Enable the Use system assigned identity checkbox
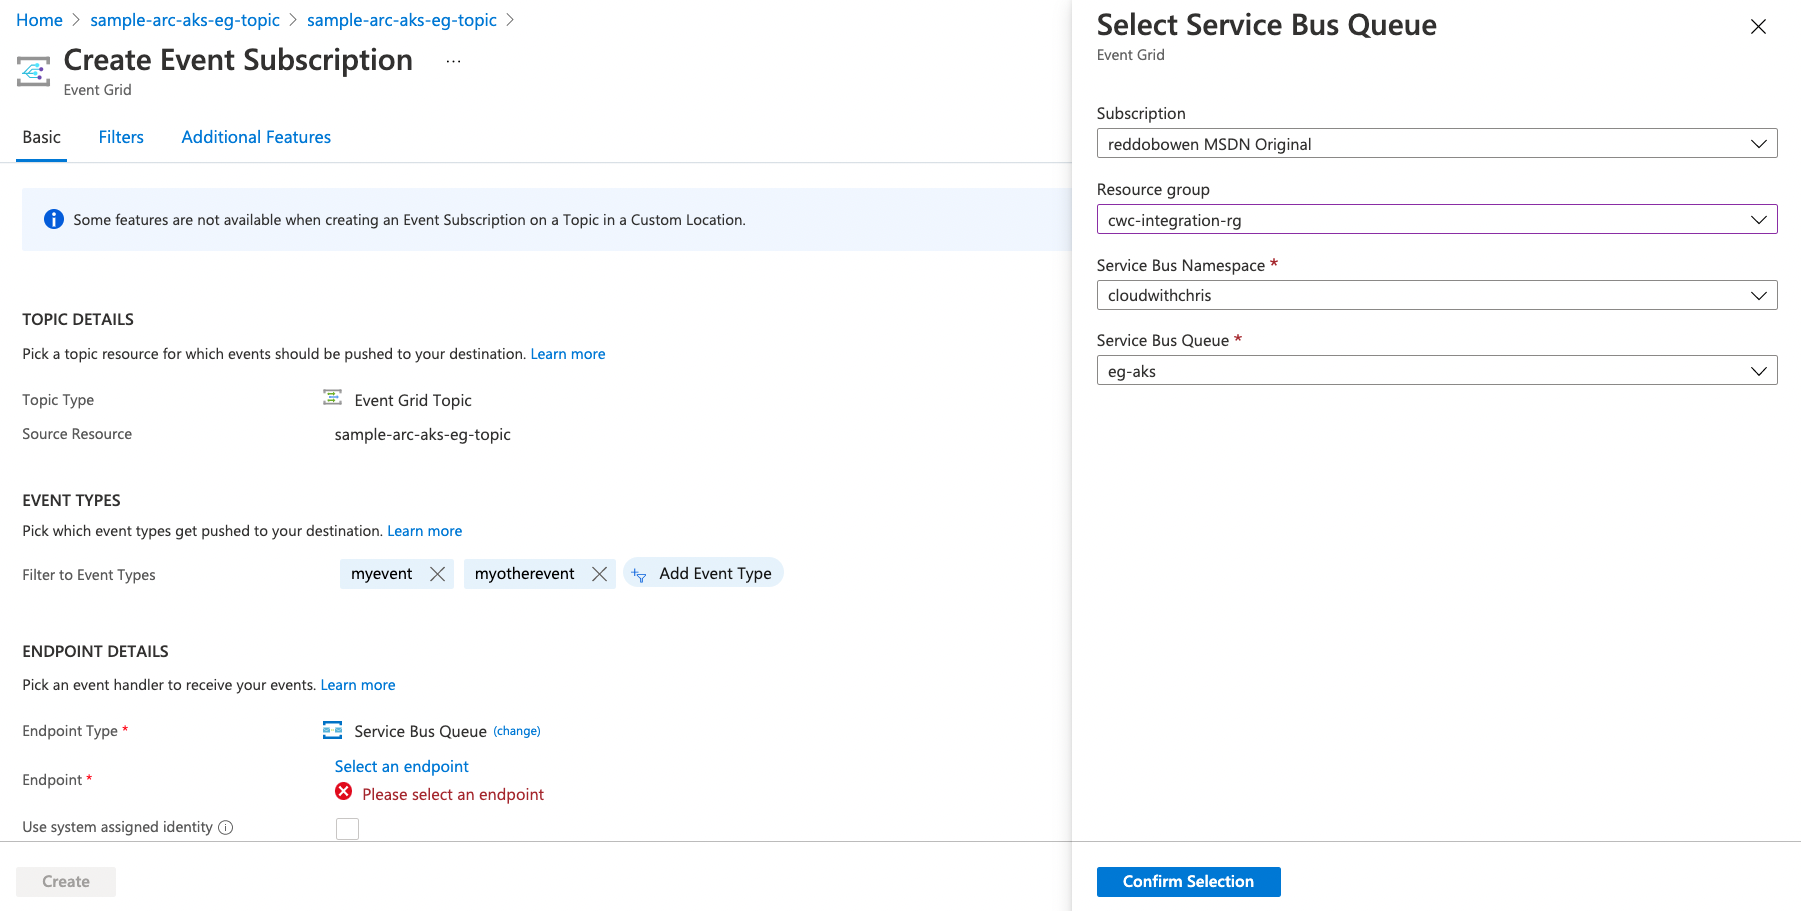 coord(347,828)
